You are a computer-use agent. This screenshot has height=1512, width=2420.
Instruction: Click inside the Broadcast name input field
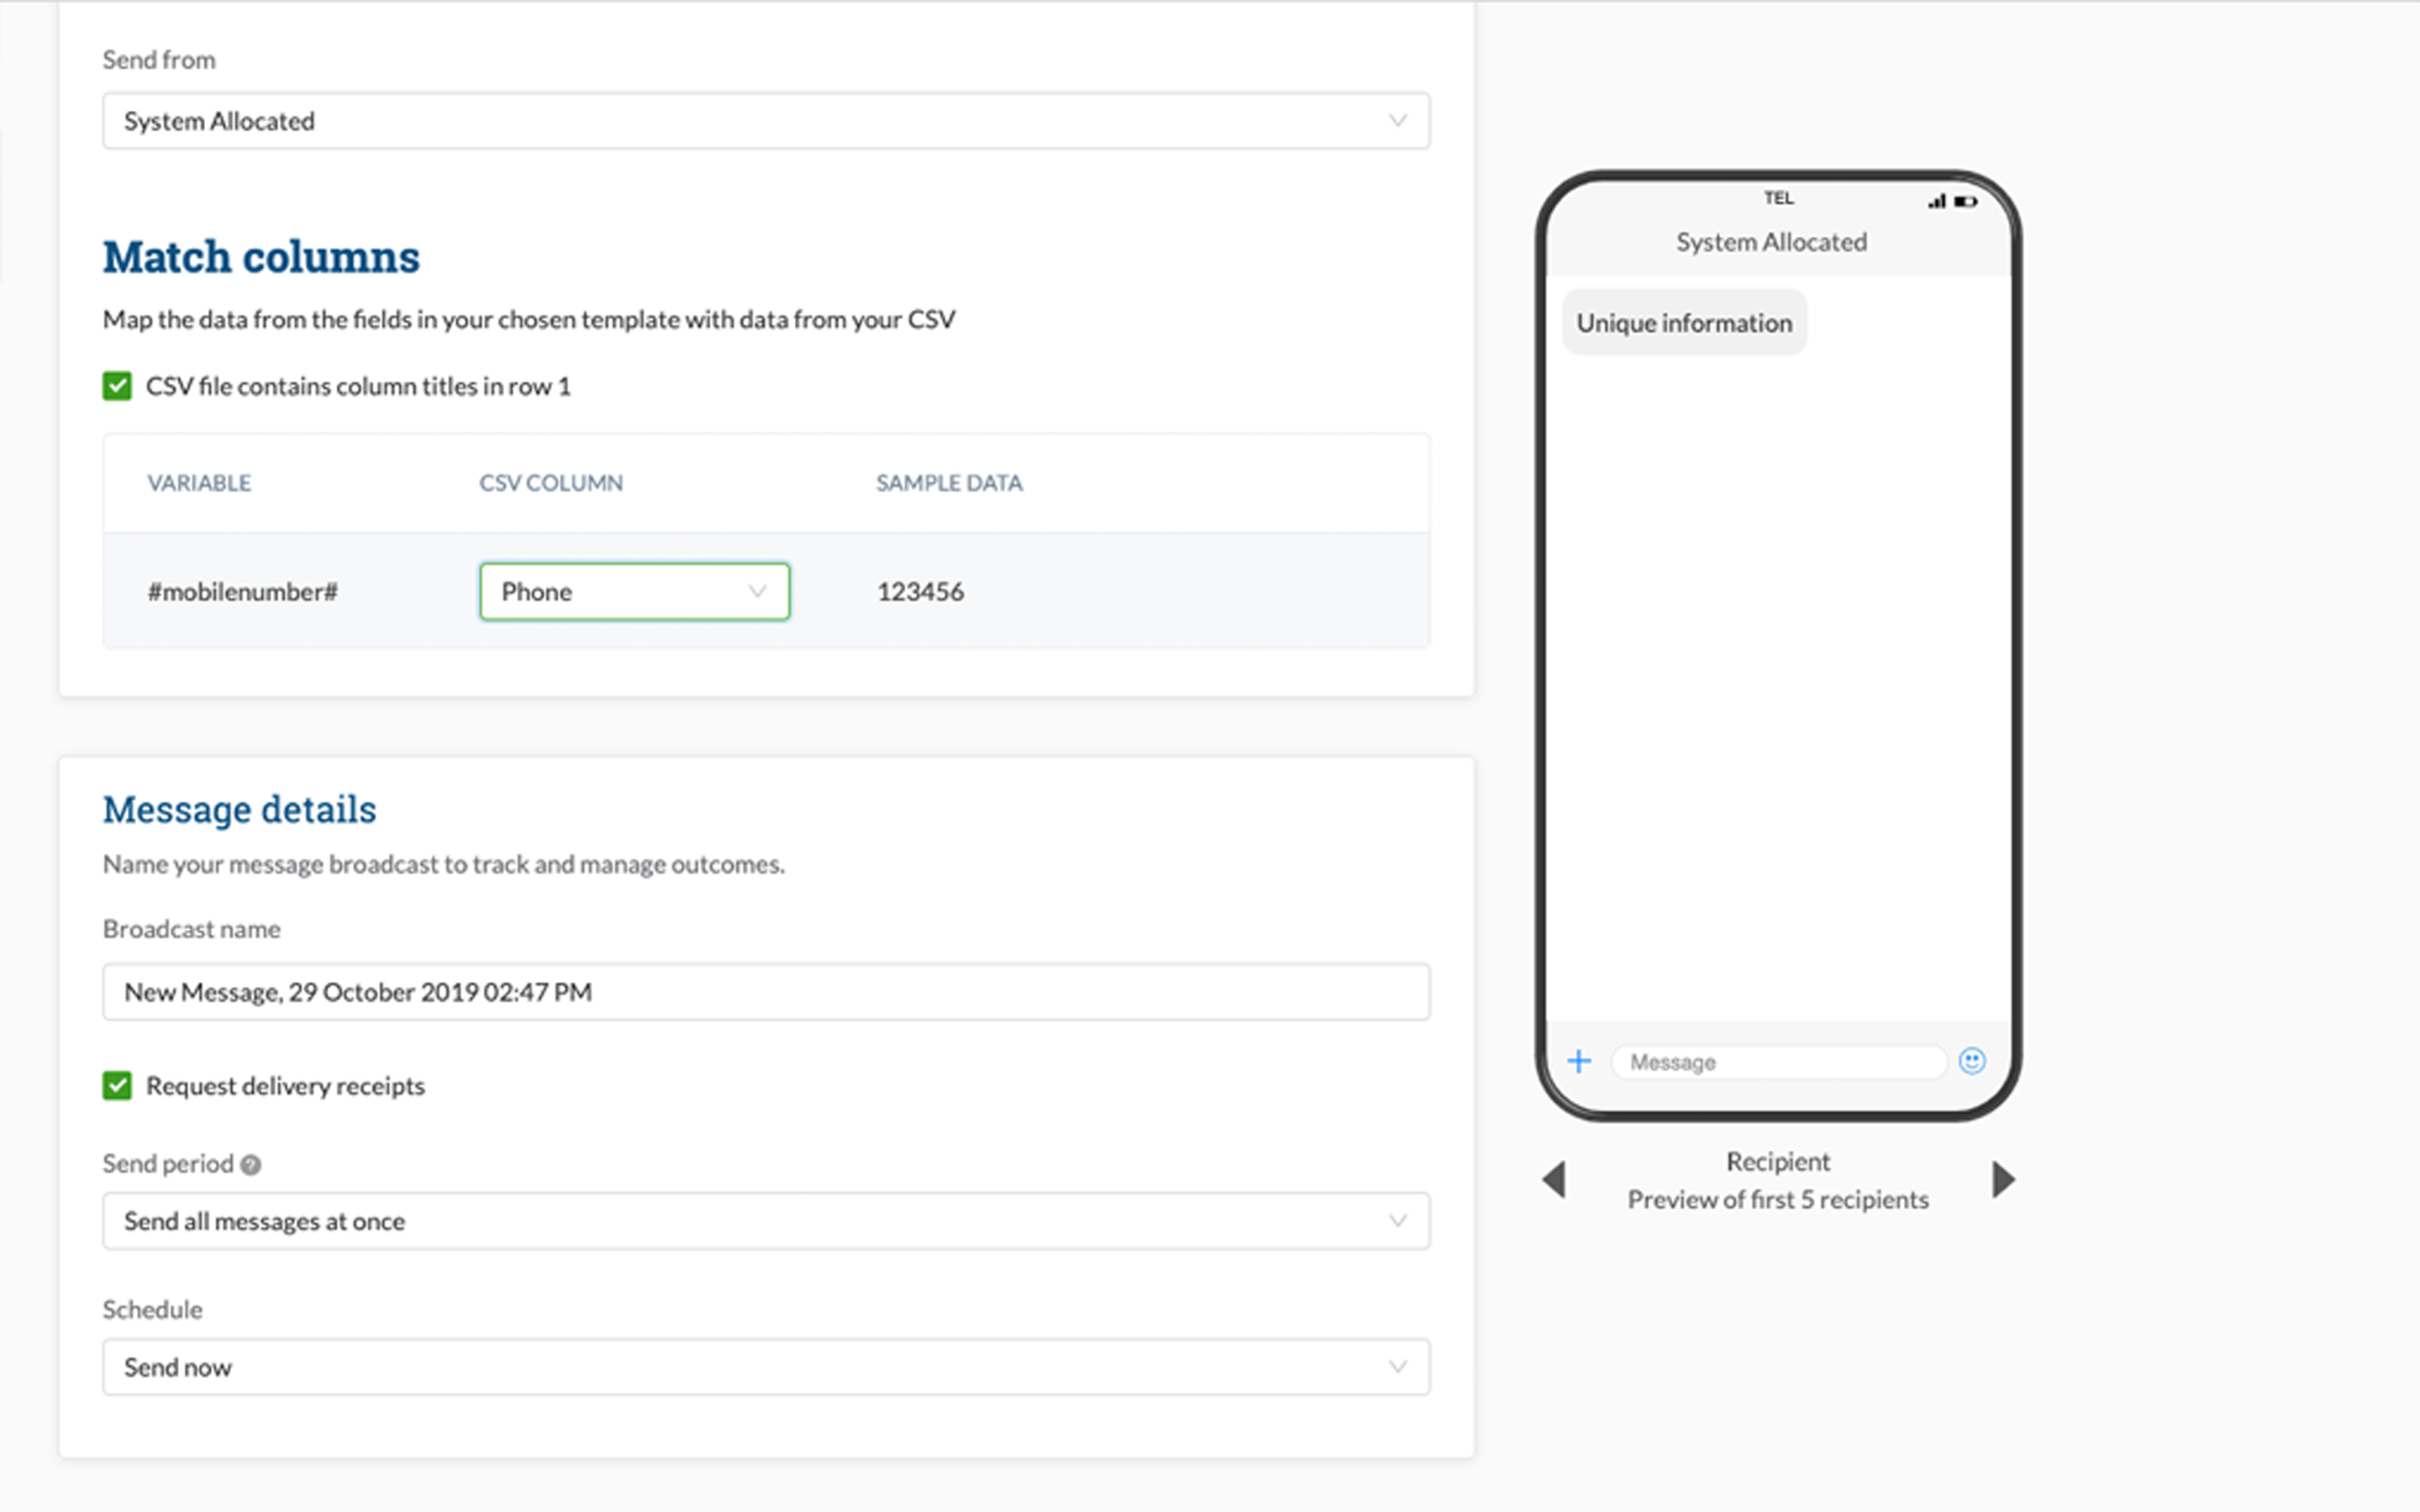765,991
